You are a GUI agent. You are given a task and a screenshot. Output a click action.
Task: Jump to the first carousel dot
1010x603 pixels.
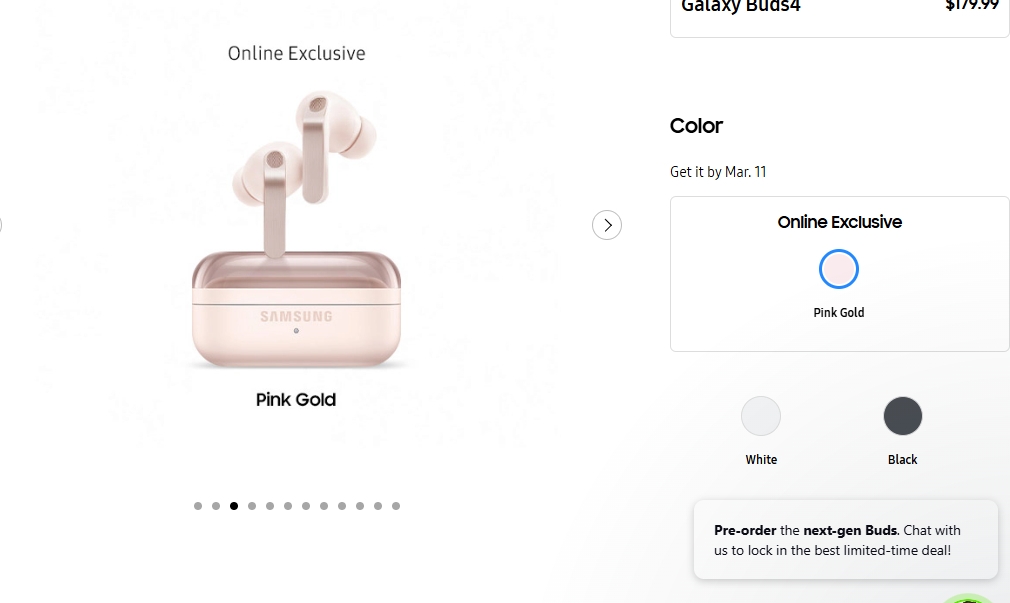tap(198, 506)
